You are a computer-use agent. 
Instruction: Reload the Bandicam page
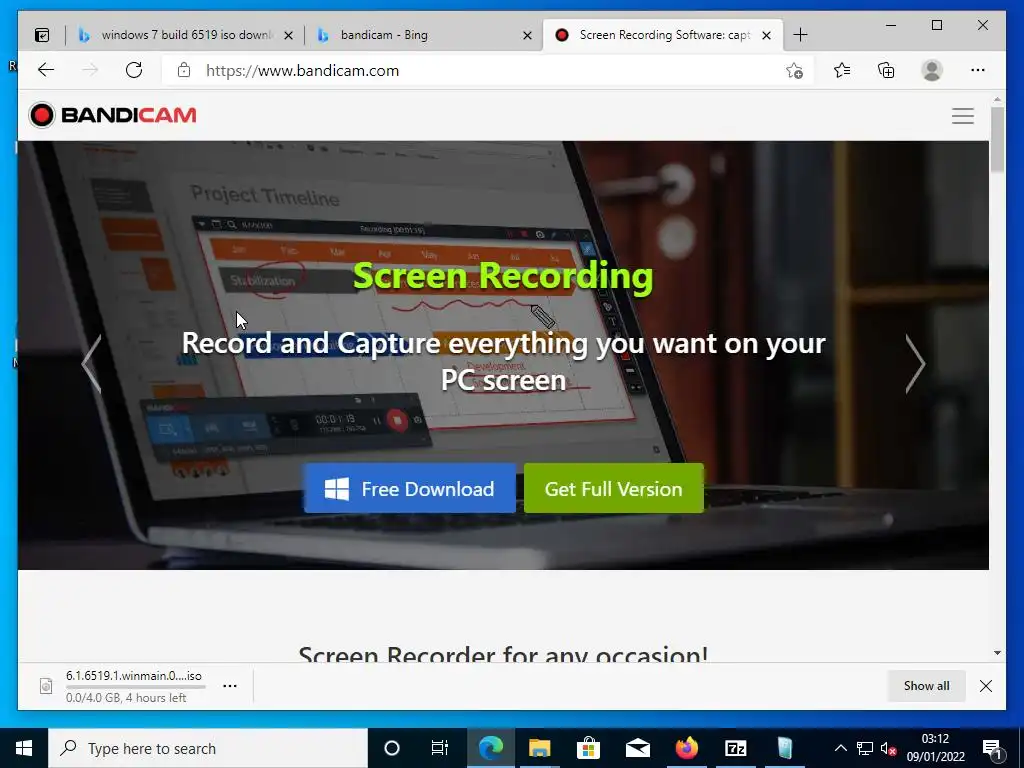coord(134,70)
